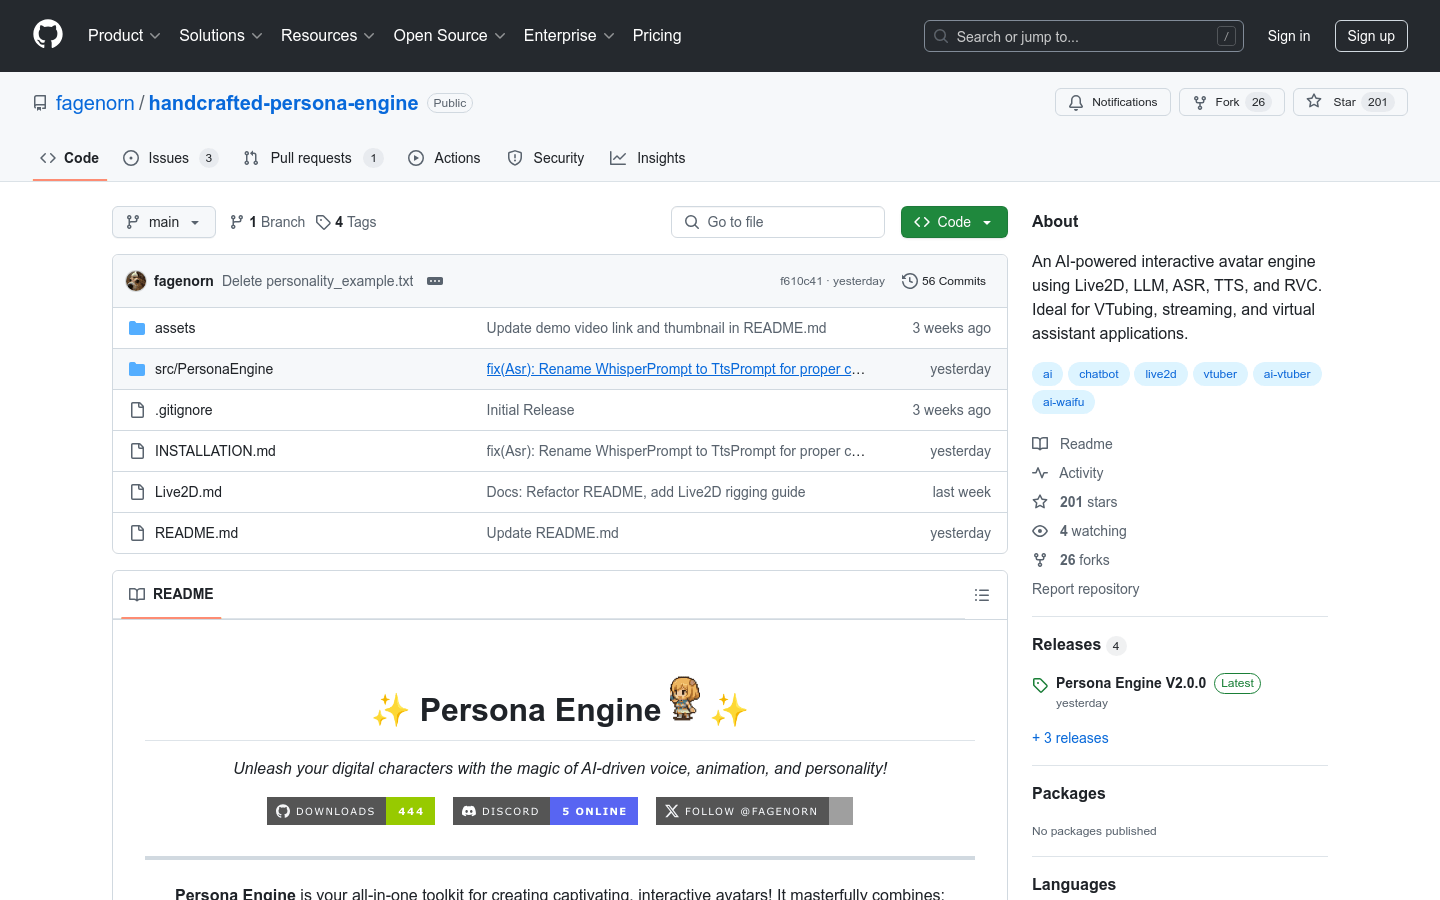Image resolution: width=1440 pixels, height=900 pixels.
Task: Open the fagenorn owner profile link
Action: click(95, 103)
